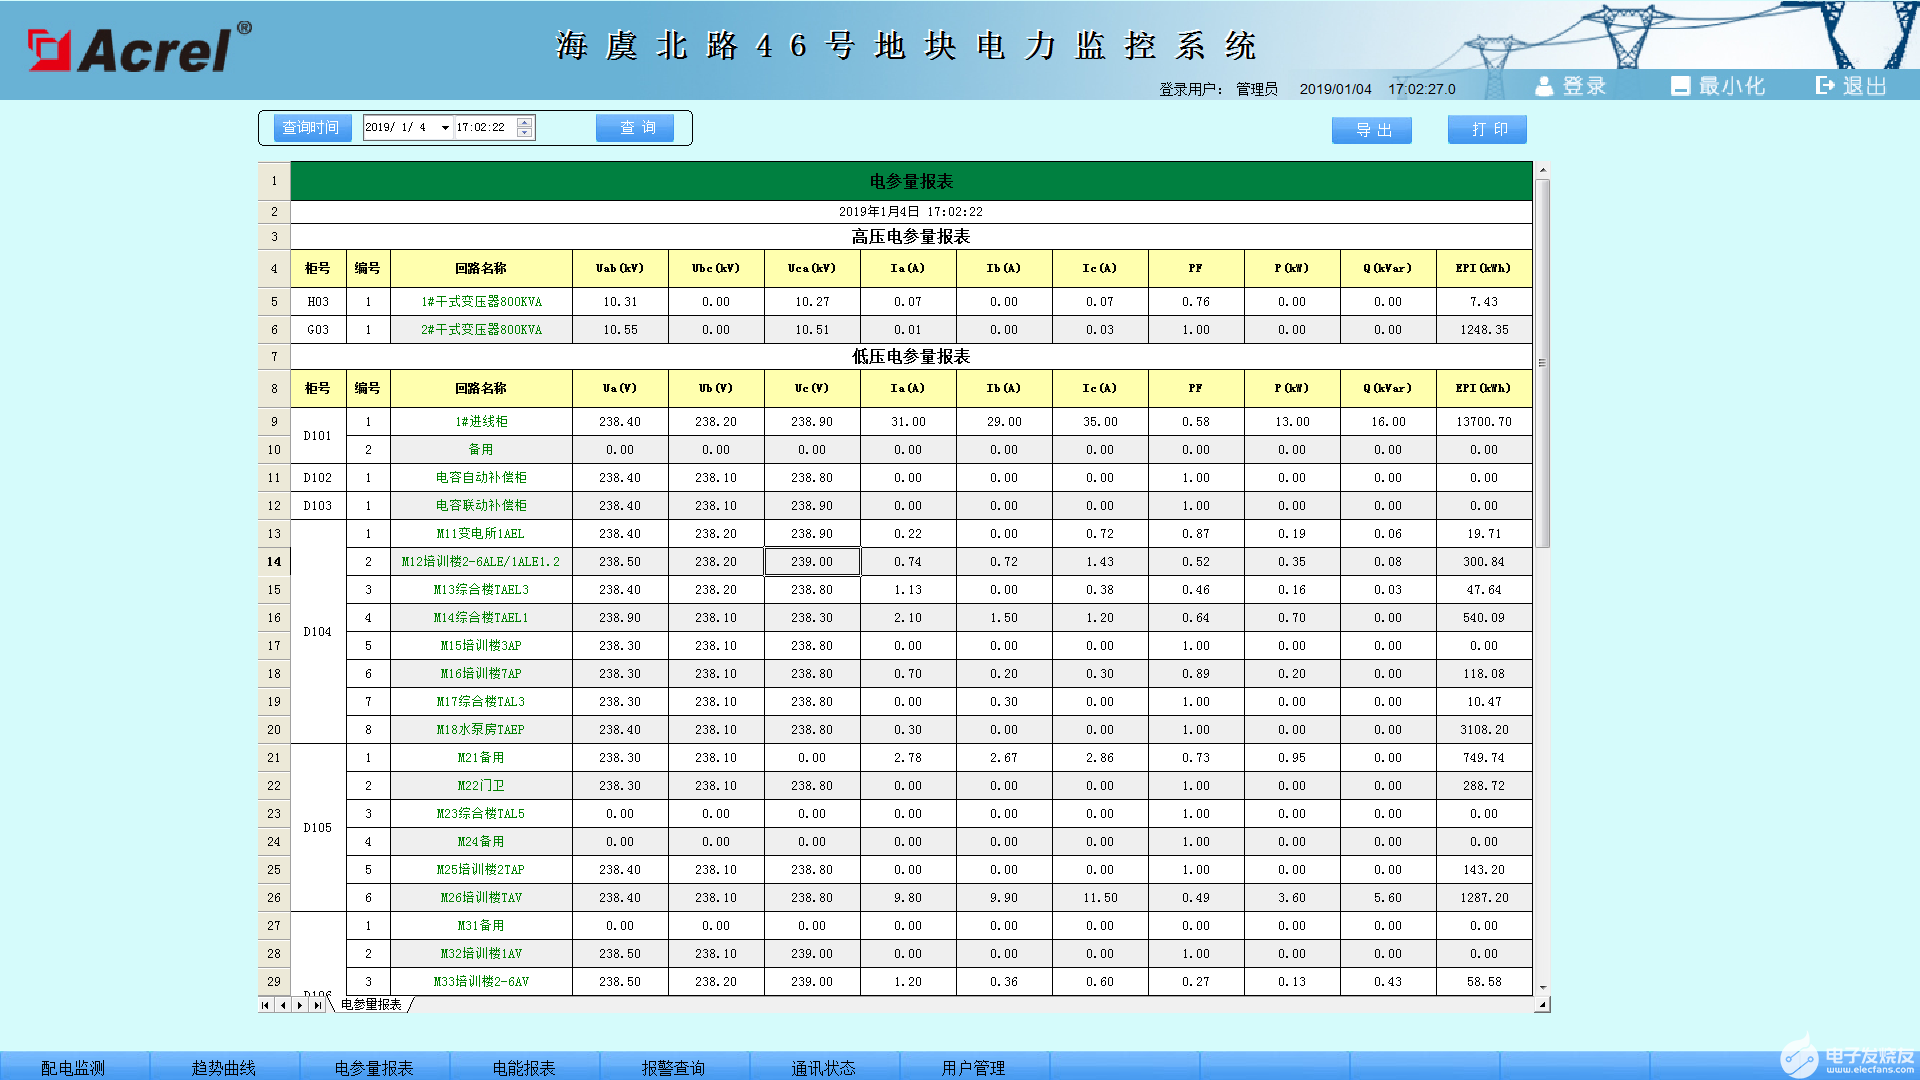1920x1080 pixels.
Task: Open the 趋势曲线 bottom menu
Action: coord(224,1067)
